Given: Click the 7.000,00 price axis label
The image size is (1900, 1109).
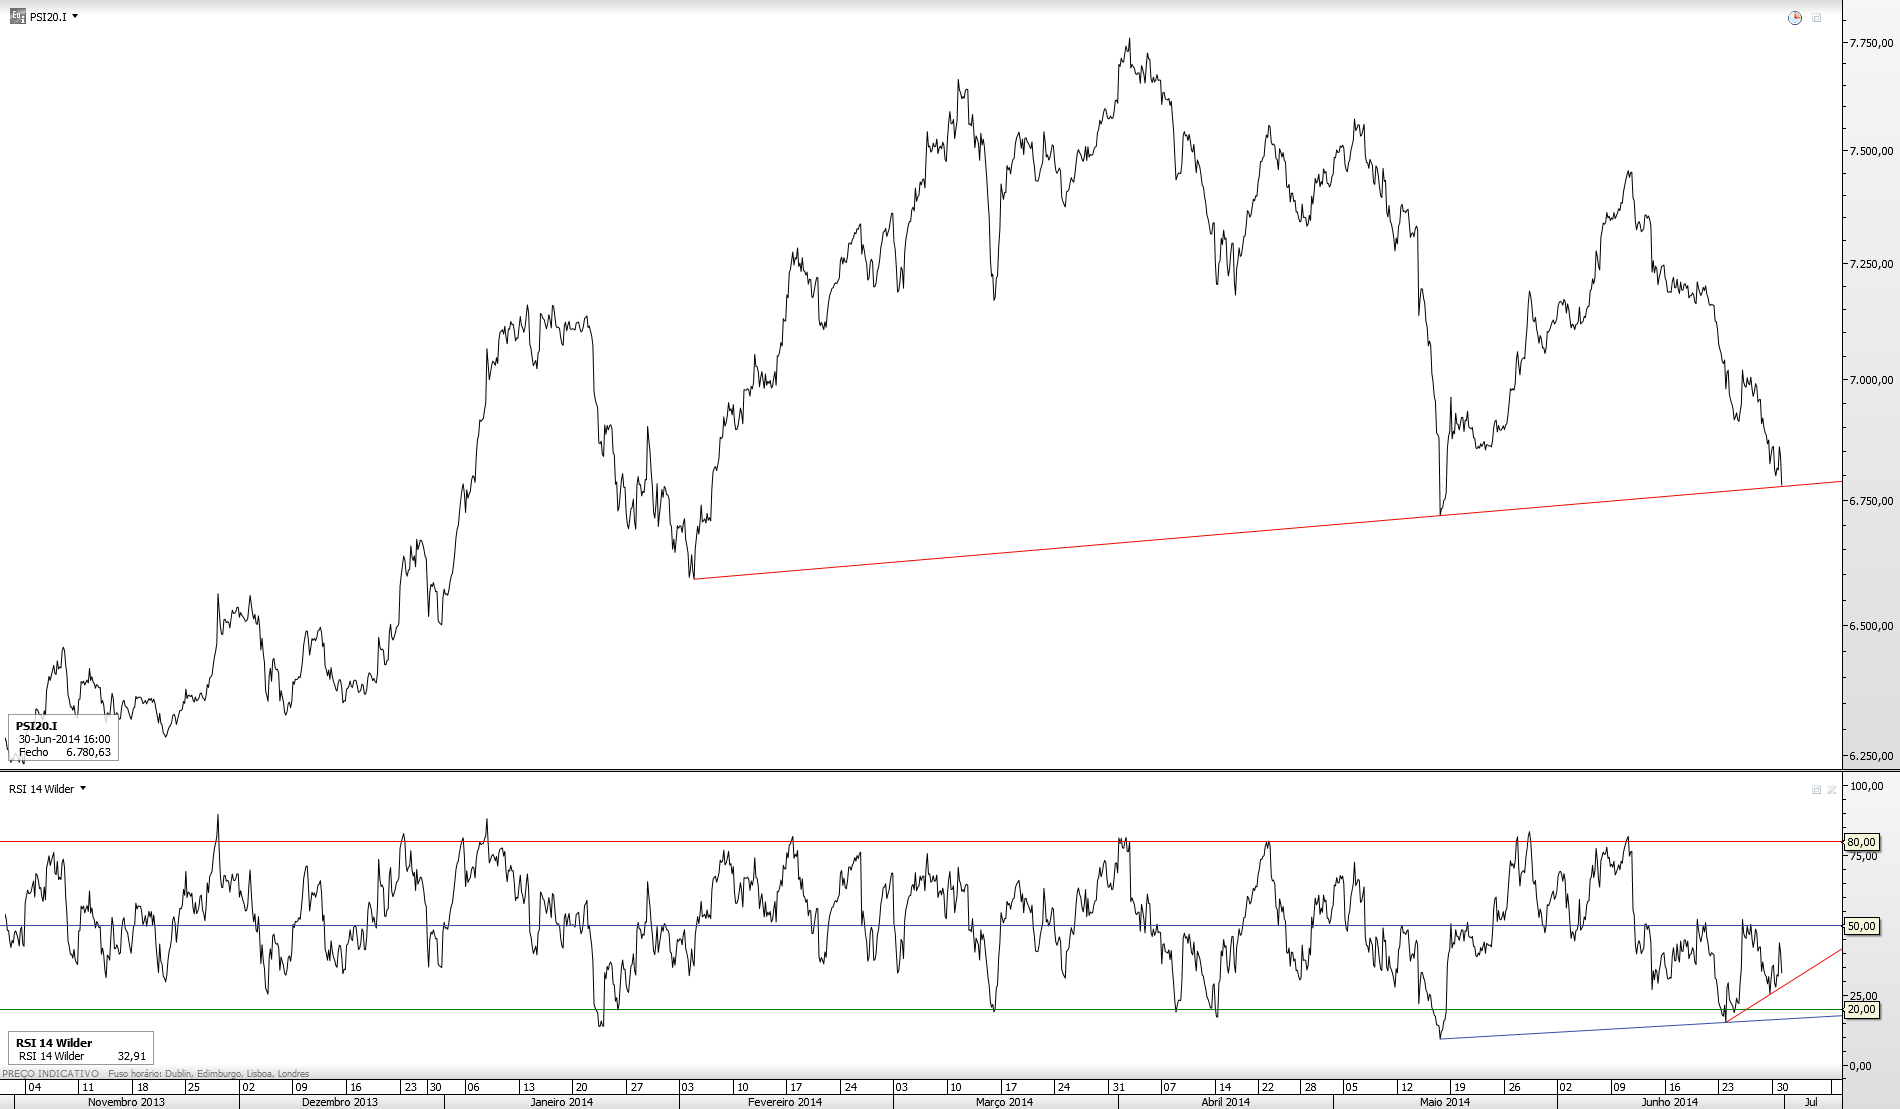Looking at the screenshot, I should point(1871,380).
